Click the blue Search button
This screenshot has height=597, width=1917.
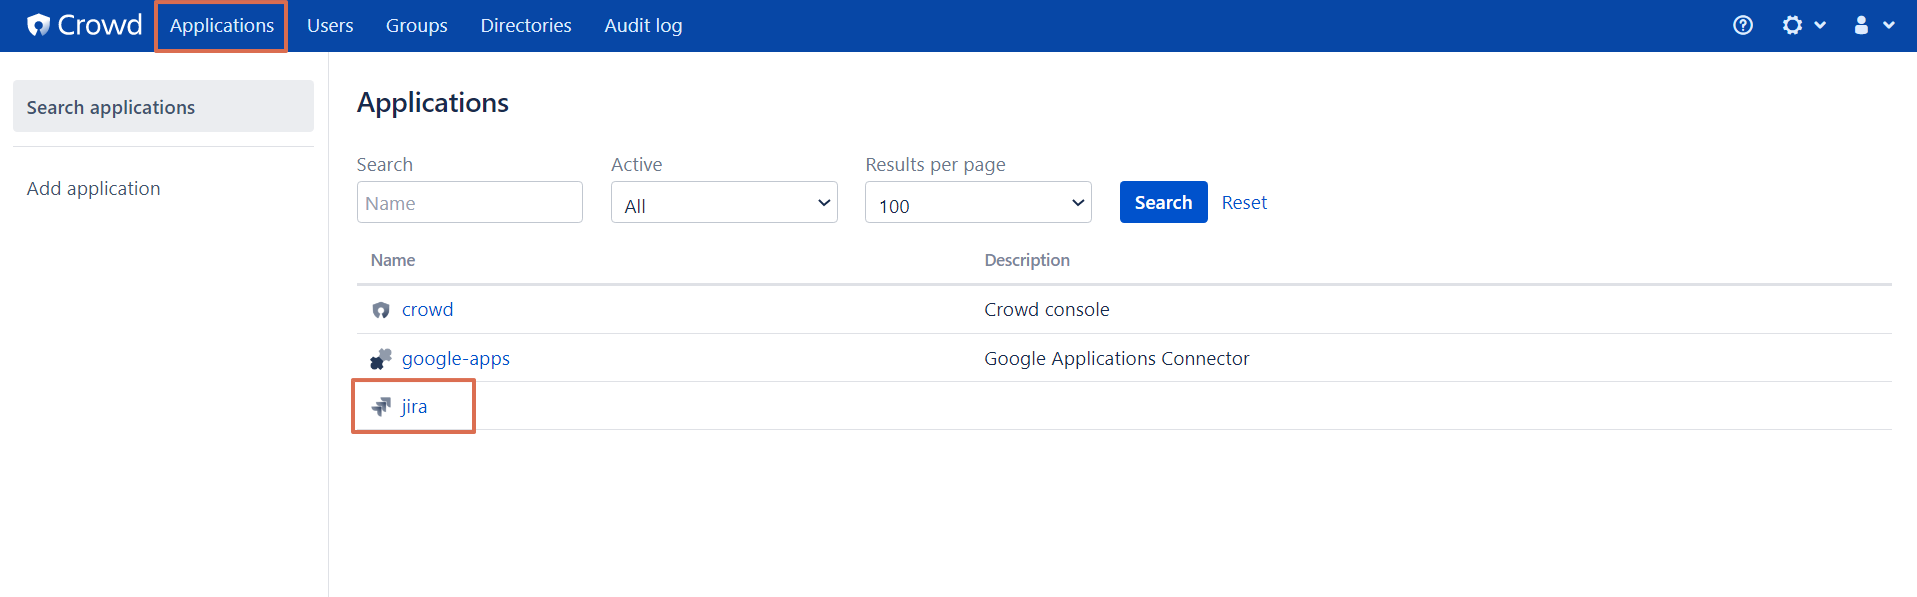coord(1163,202)
